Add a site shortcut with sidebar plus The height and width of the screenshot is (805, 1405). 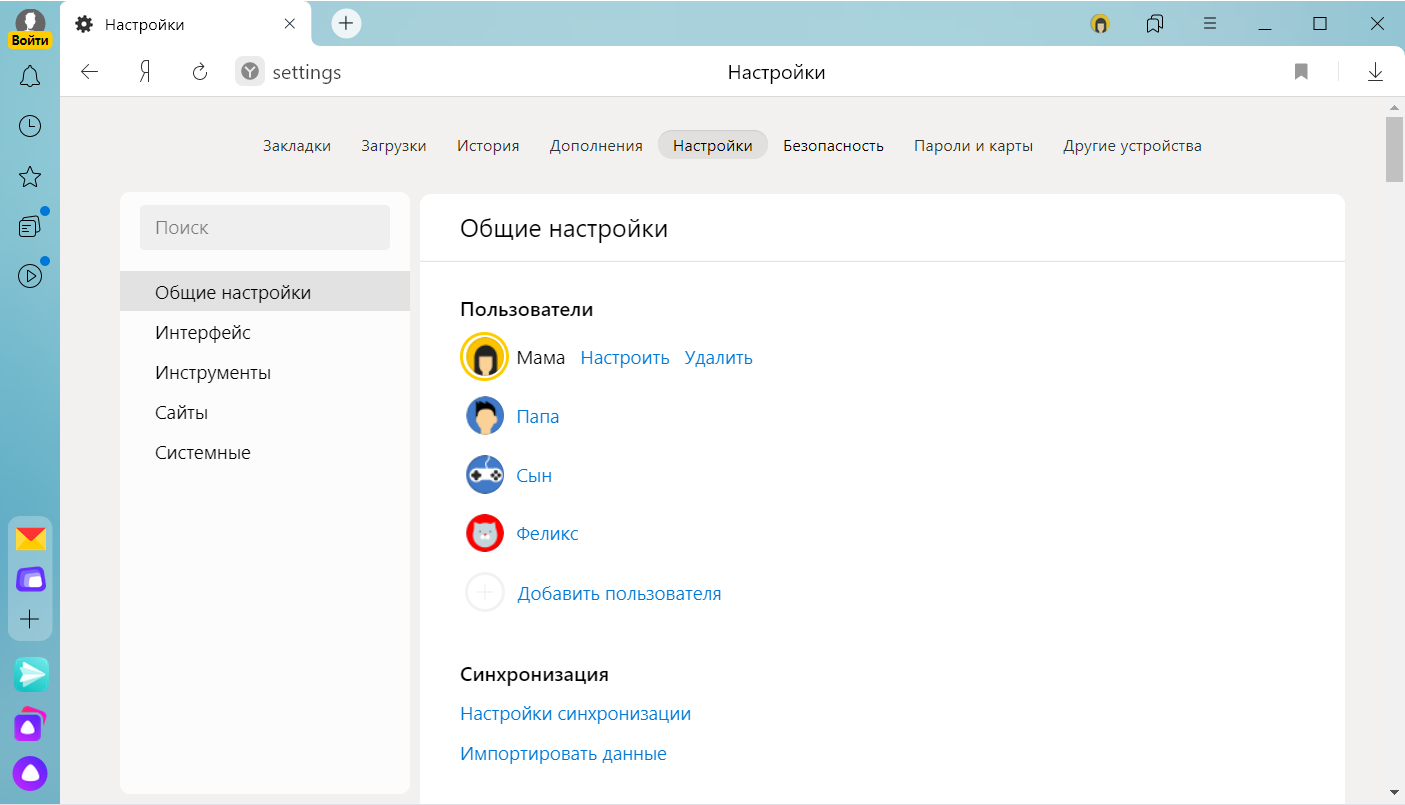[x=30, y=619]
